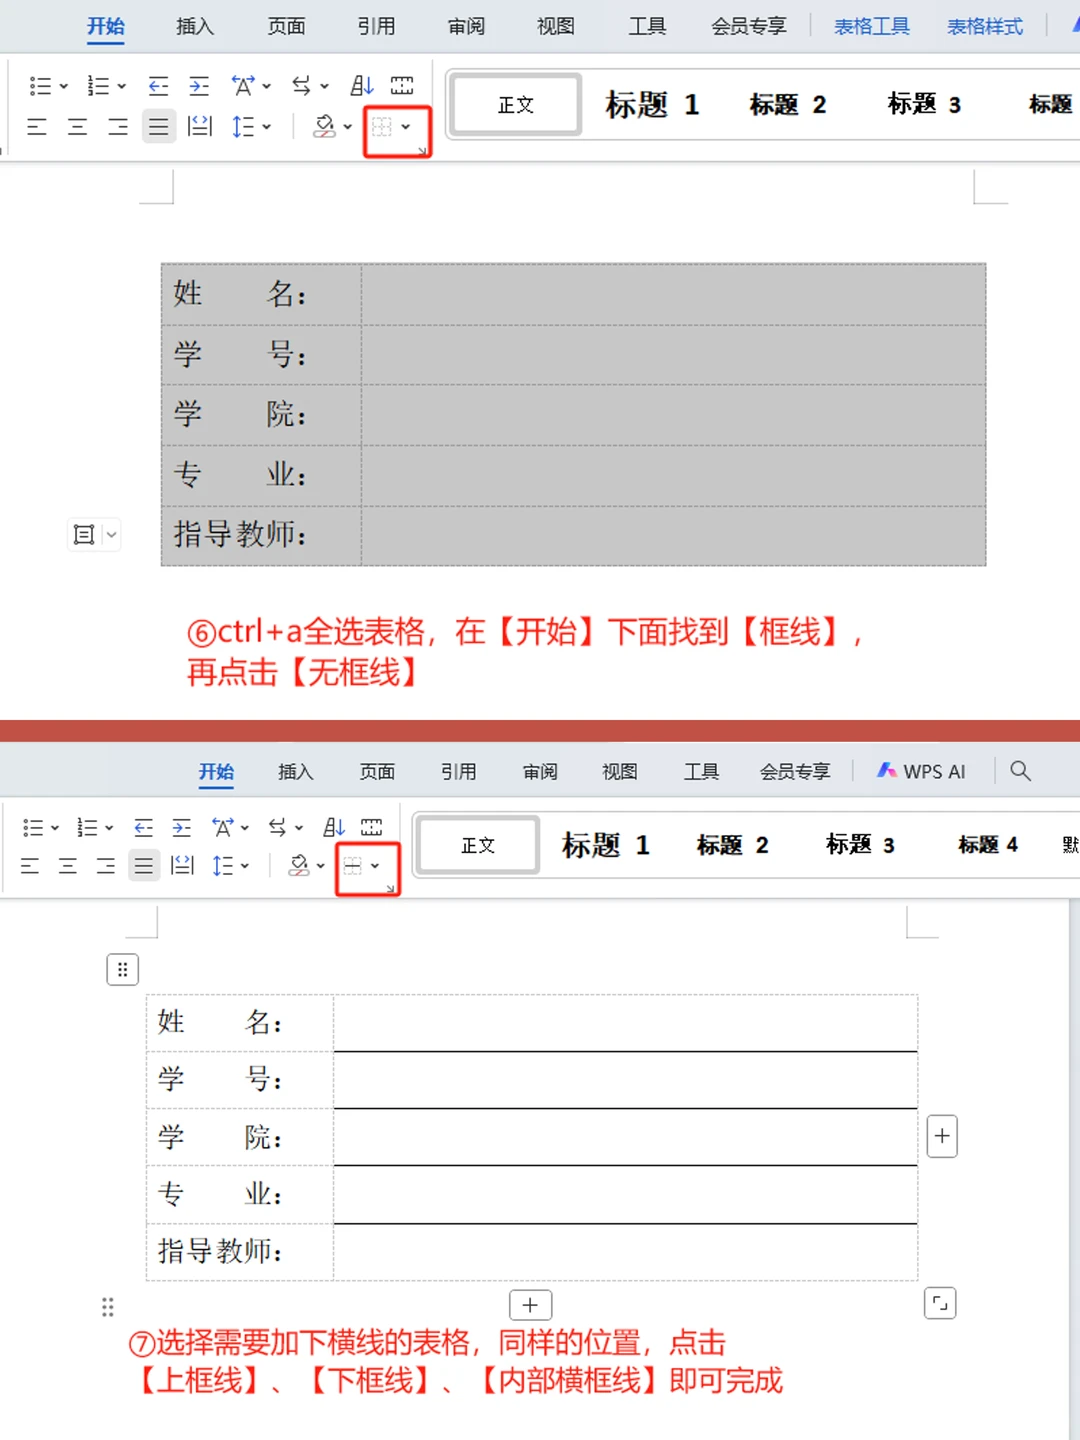Click decrease indent icon in the upper ribbon
The height and width of the screenshot is (1440, 1080).
(x=158, y=86)
